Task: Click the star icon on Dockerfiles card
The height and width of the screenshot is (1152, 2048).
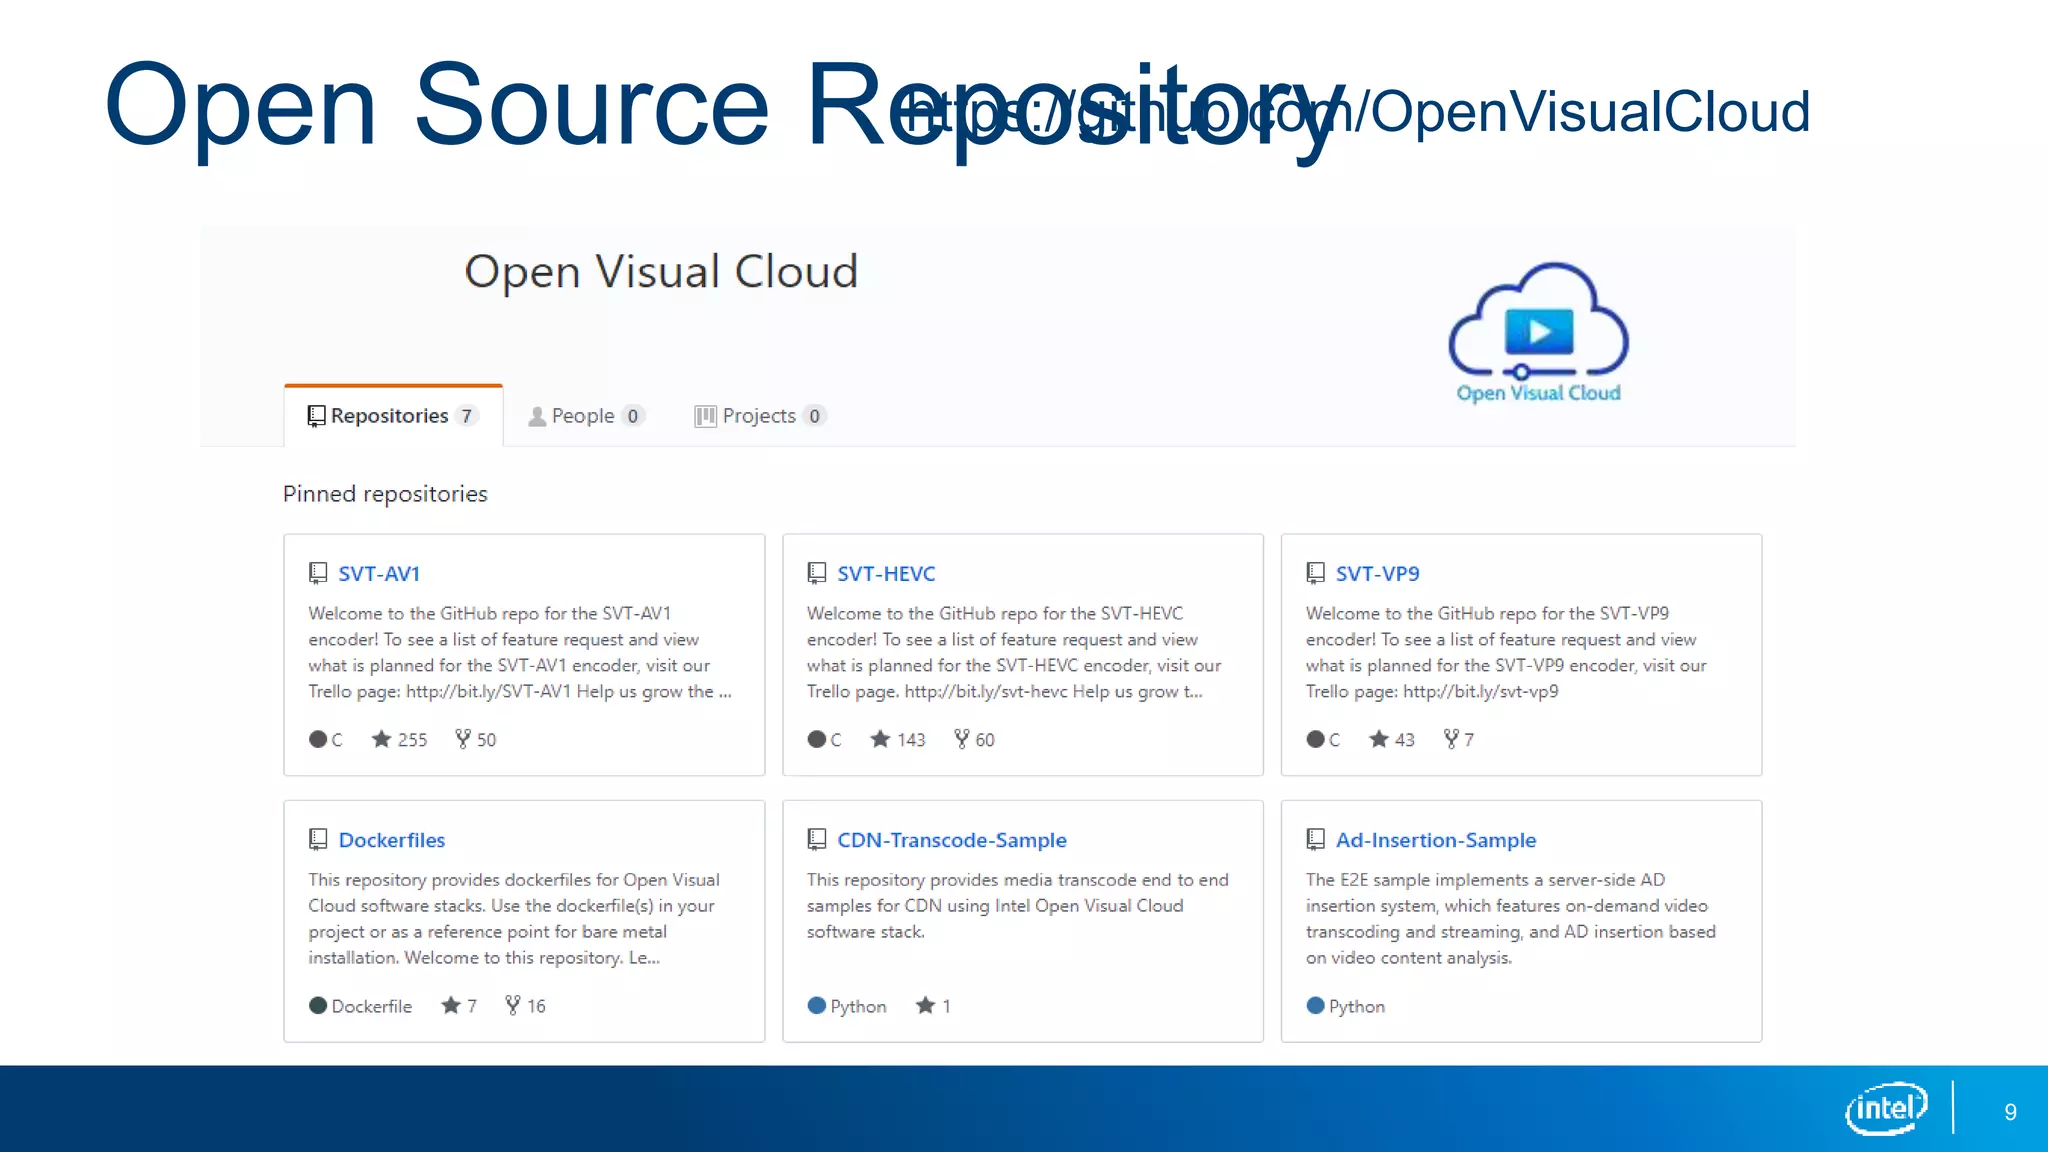Action: click(x=451, y=1005)
